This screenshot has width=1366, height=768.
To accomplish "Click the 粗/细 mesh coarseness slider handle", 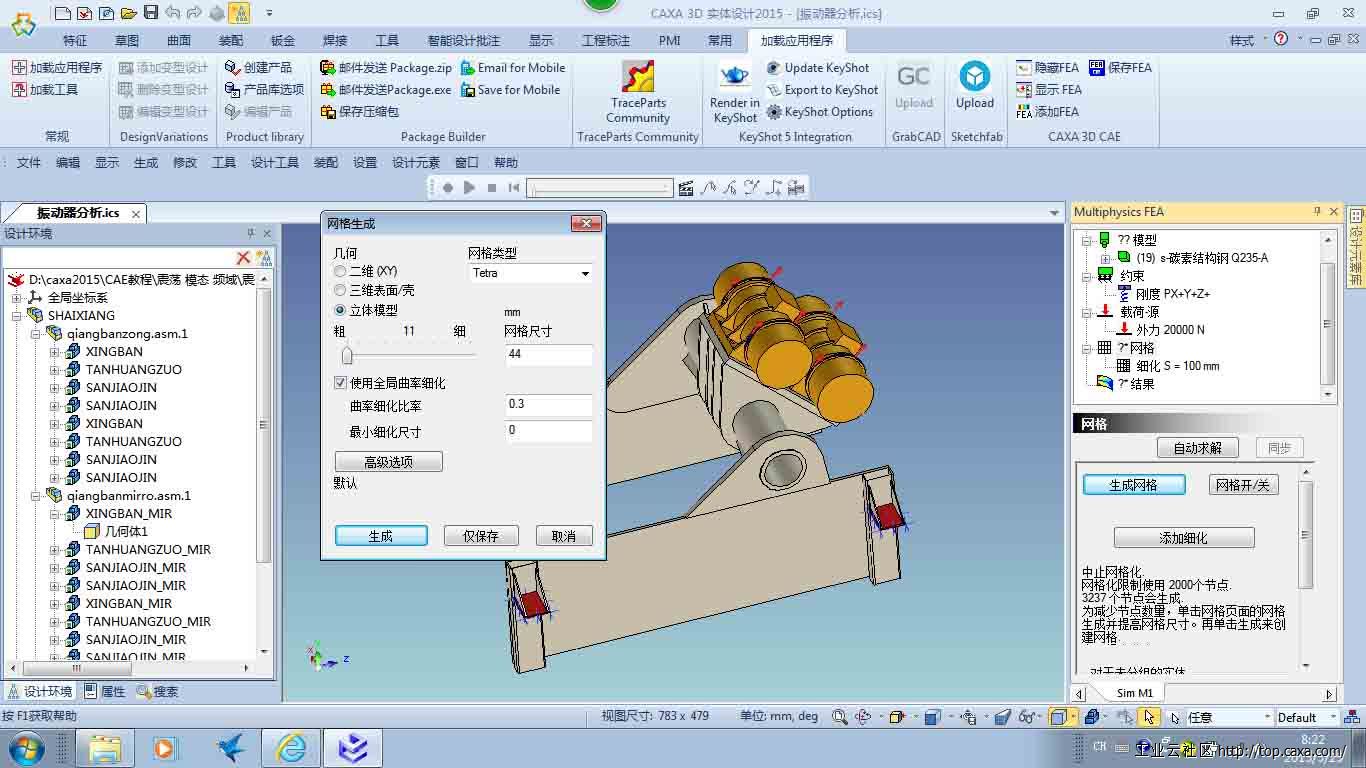I will [347, 355].
